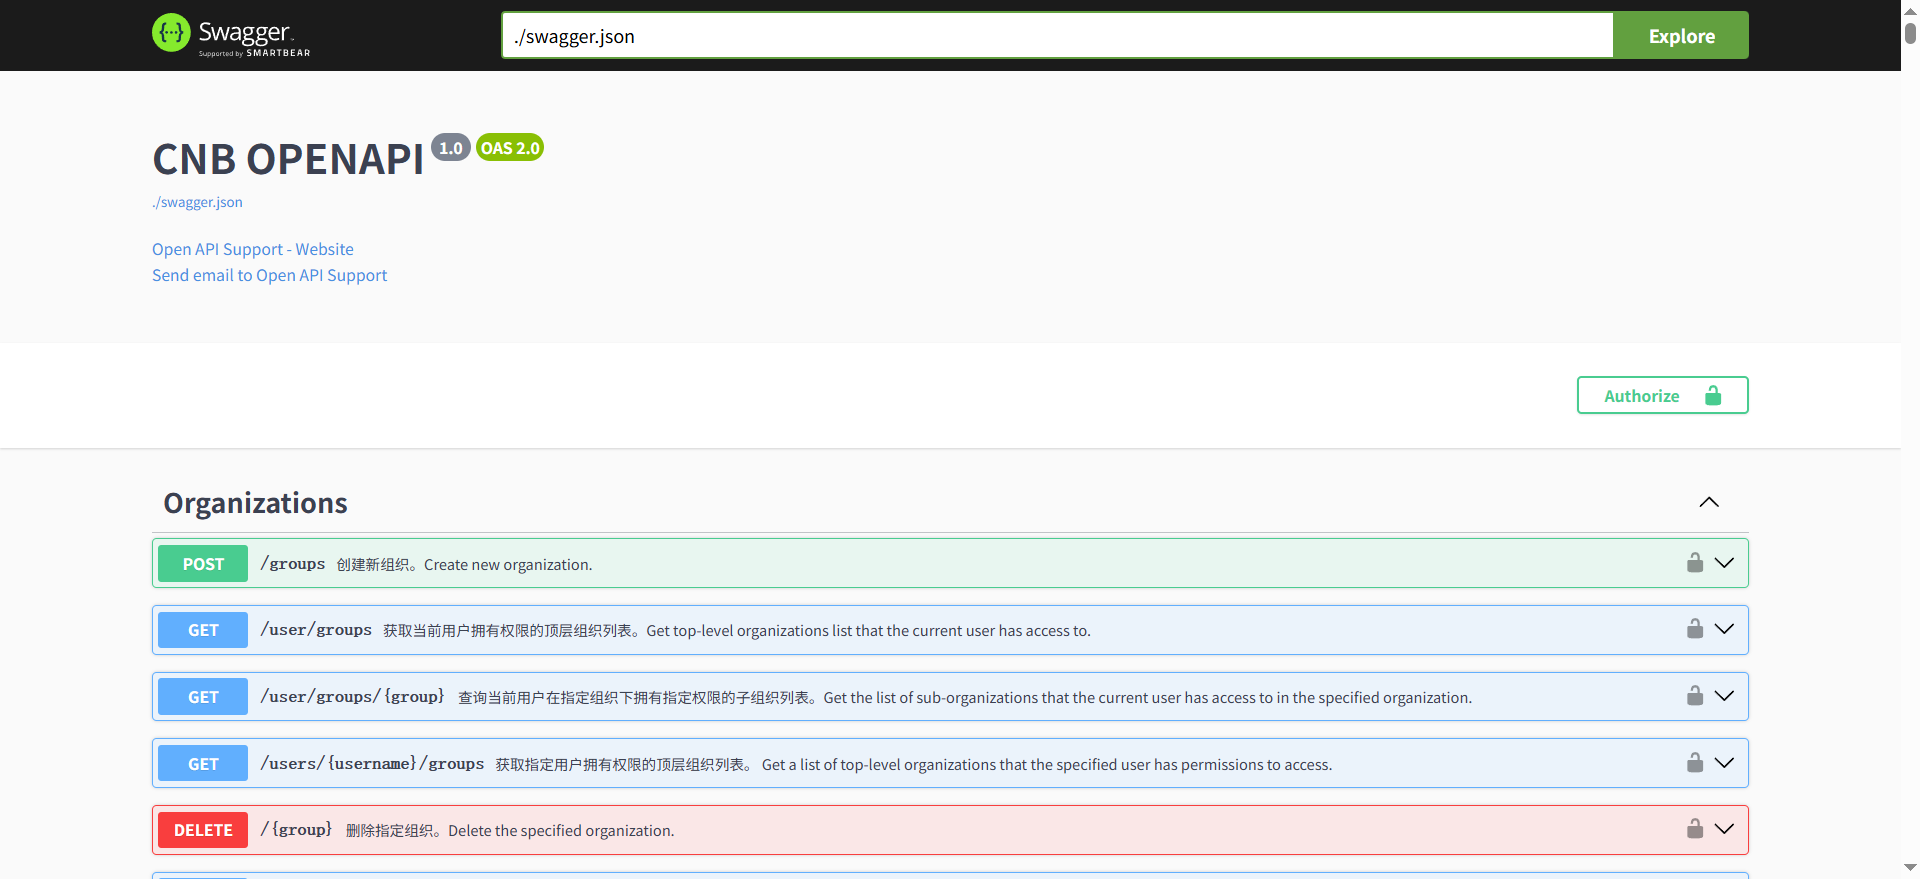Screen dimensions: 1920x879
Task: Click lock icon on /user/groups/{group} row
Action: (x=1694, y=696)
